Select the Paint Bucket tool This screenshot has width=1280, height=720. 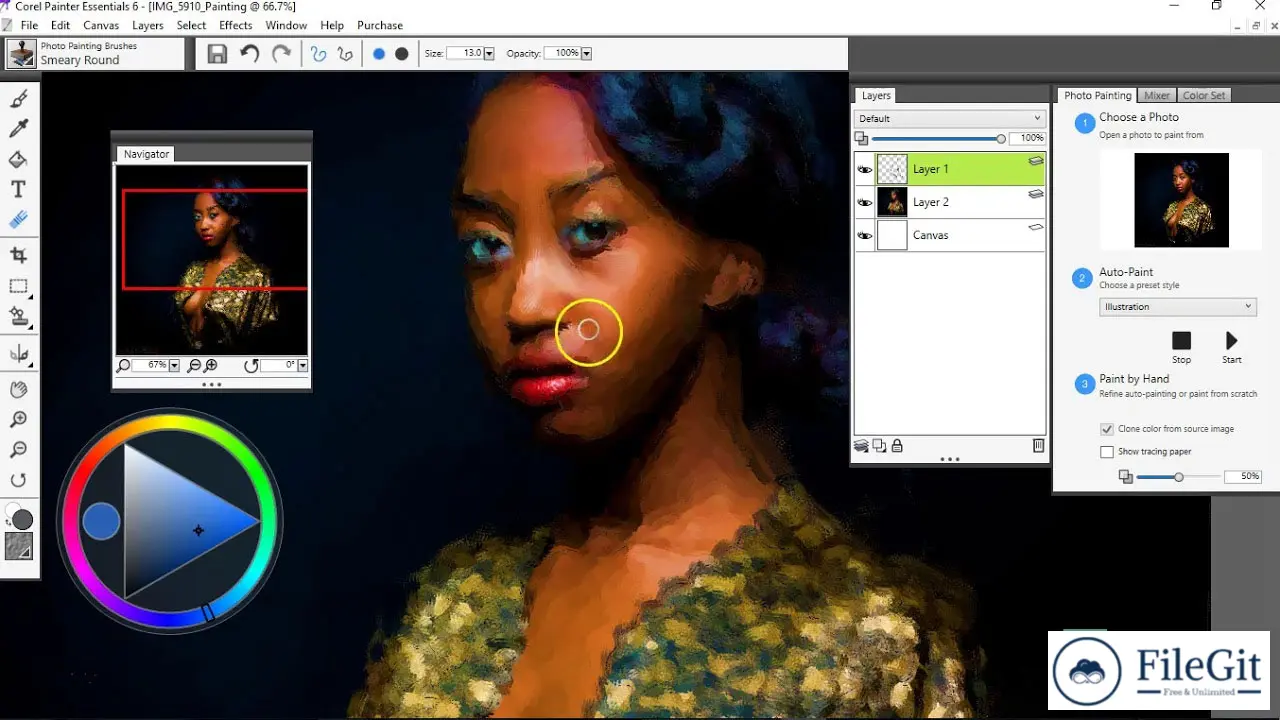[x=18, y=159]
